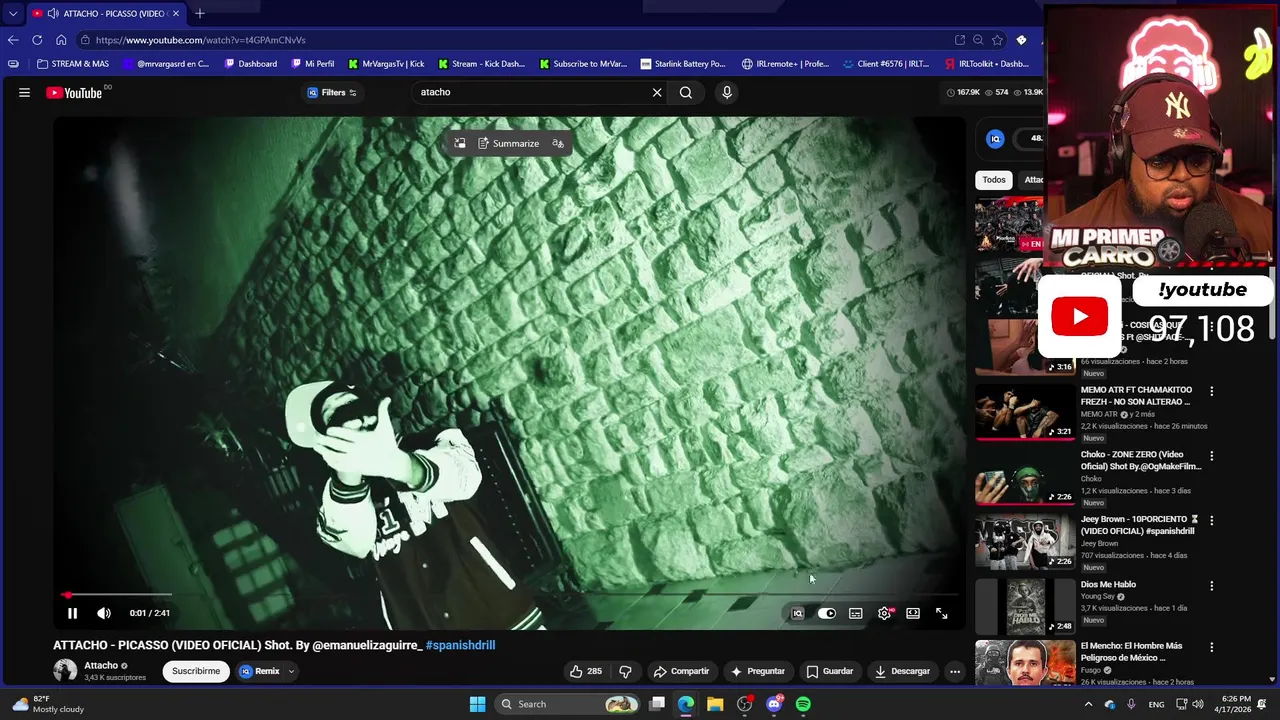Image resolution: width=1280 pixels, height=720 pixels.
Task: Subscribe with the Suscribirme button
Action: tap(196, 671)
